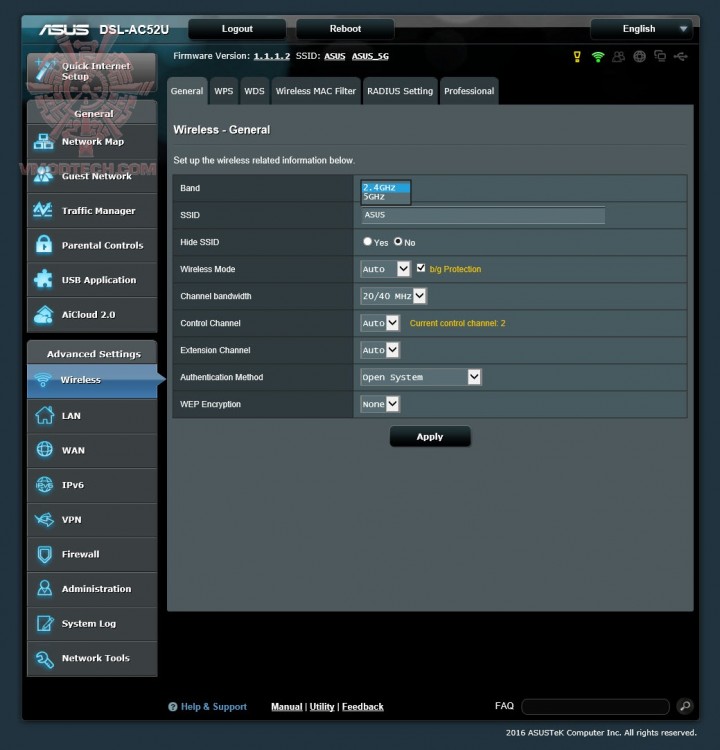The image size is (720, 750).
Task: Click the internet globe status icon in header
Action: pyautogui.click(x=639, y=56)
